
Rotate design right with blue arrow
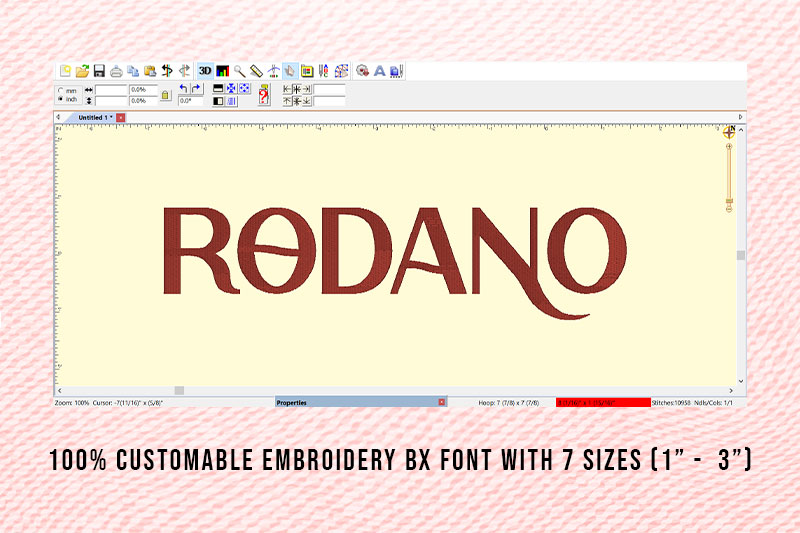[x=196, y=89]
